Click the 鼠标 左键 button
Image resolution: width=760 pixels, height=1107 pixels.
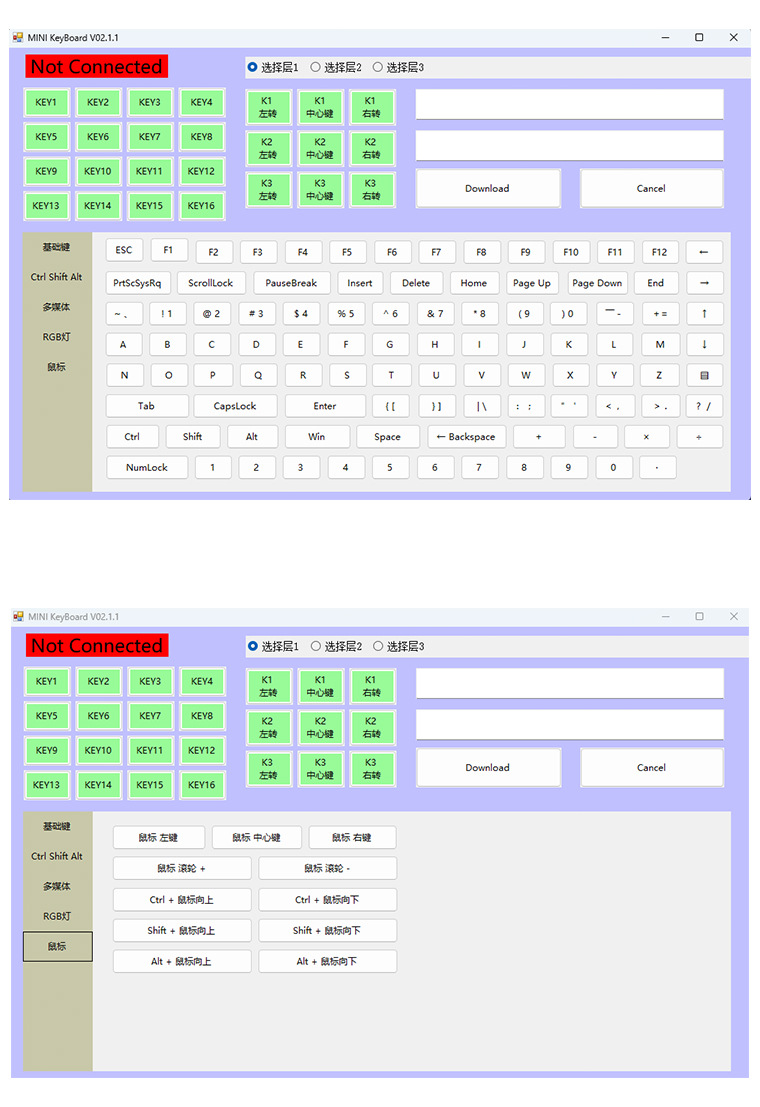tap(158, 837)
